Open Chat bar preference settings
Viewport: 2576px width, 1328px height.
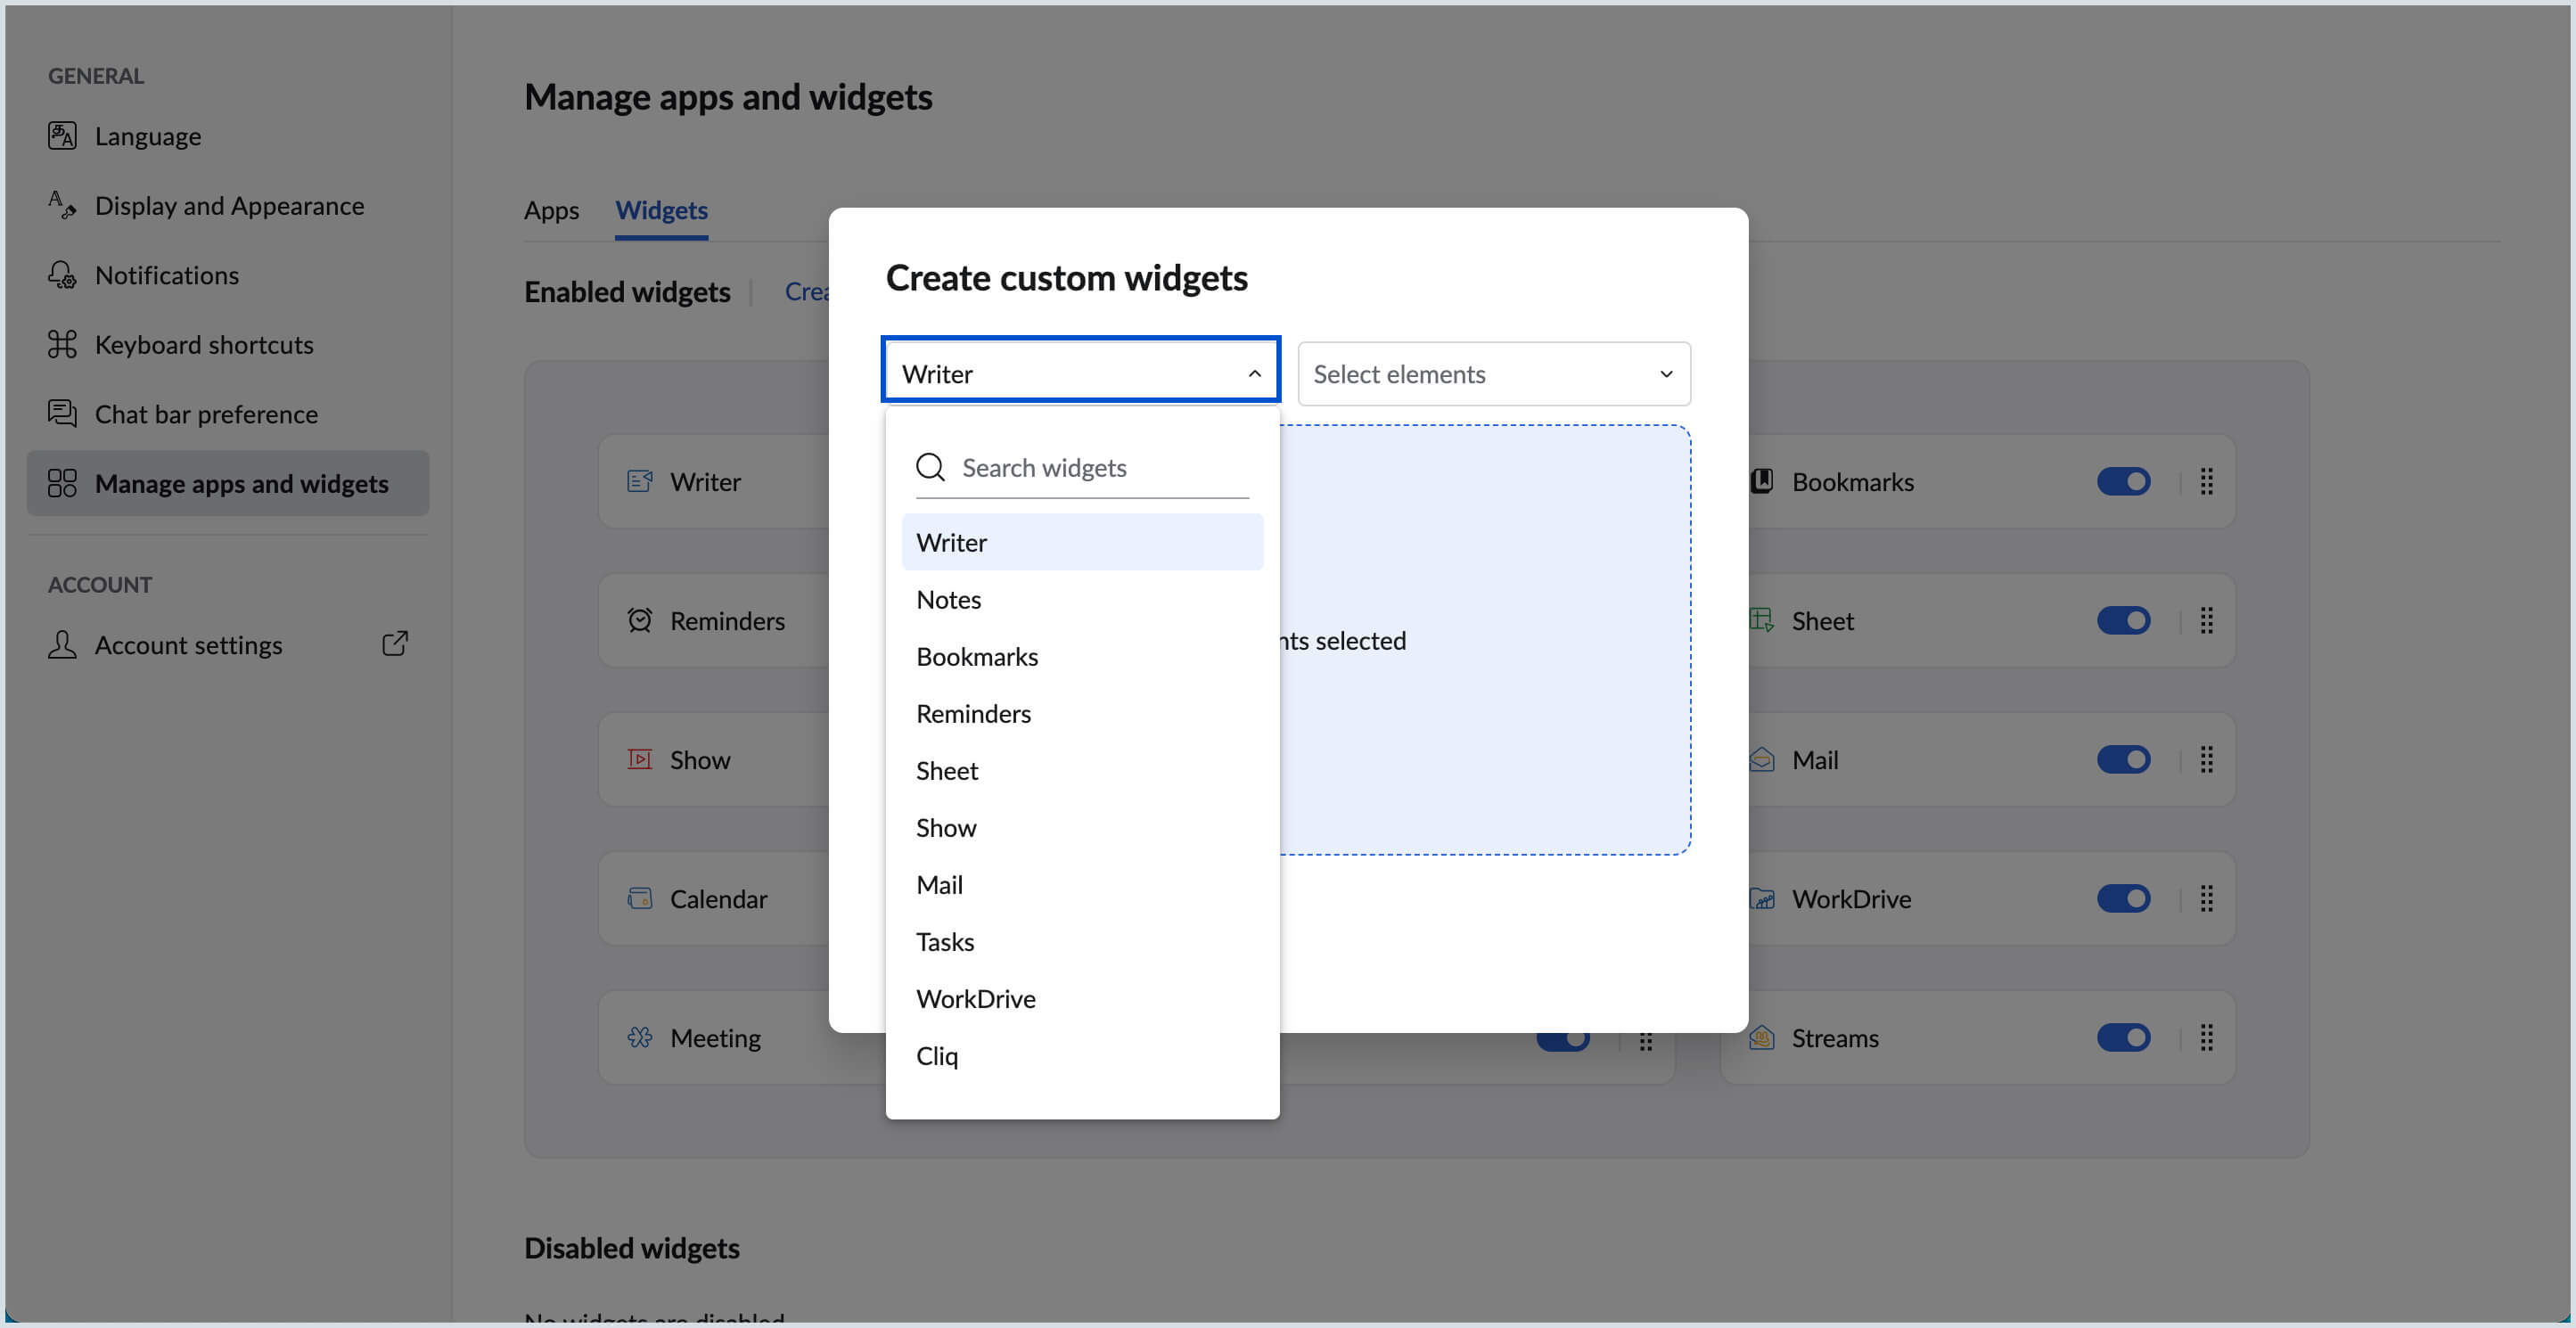pos(206,413)
